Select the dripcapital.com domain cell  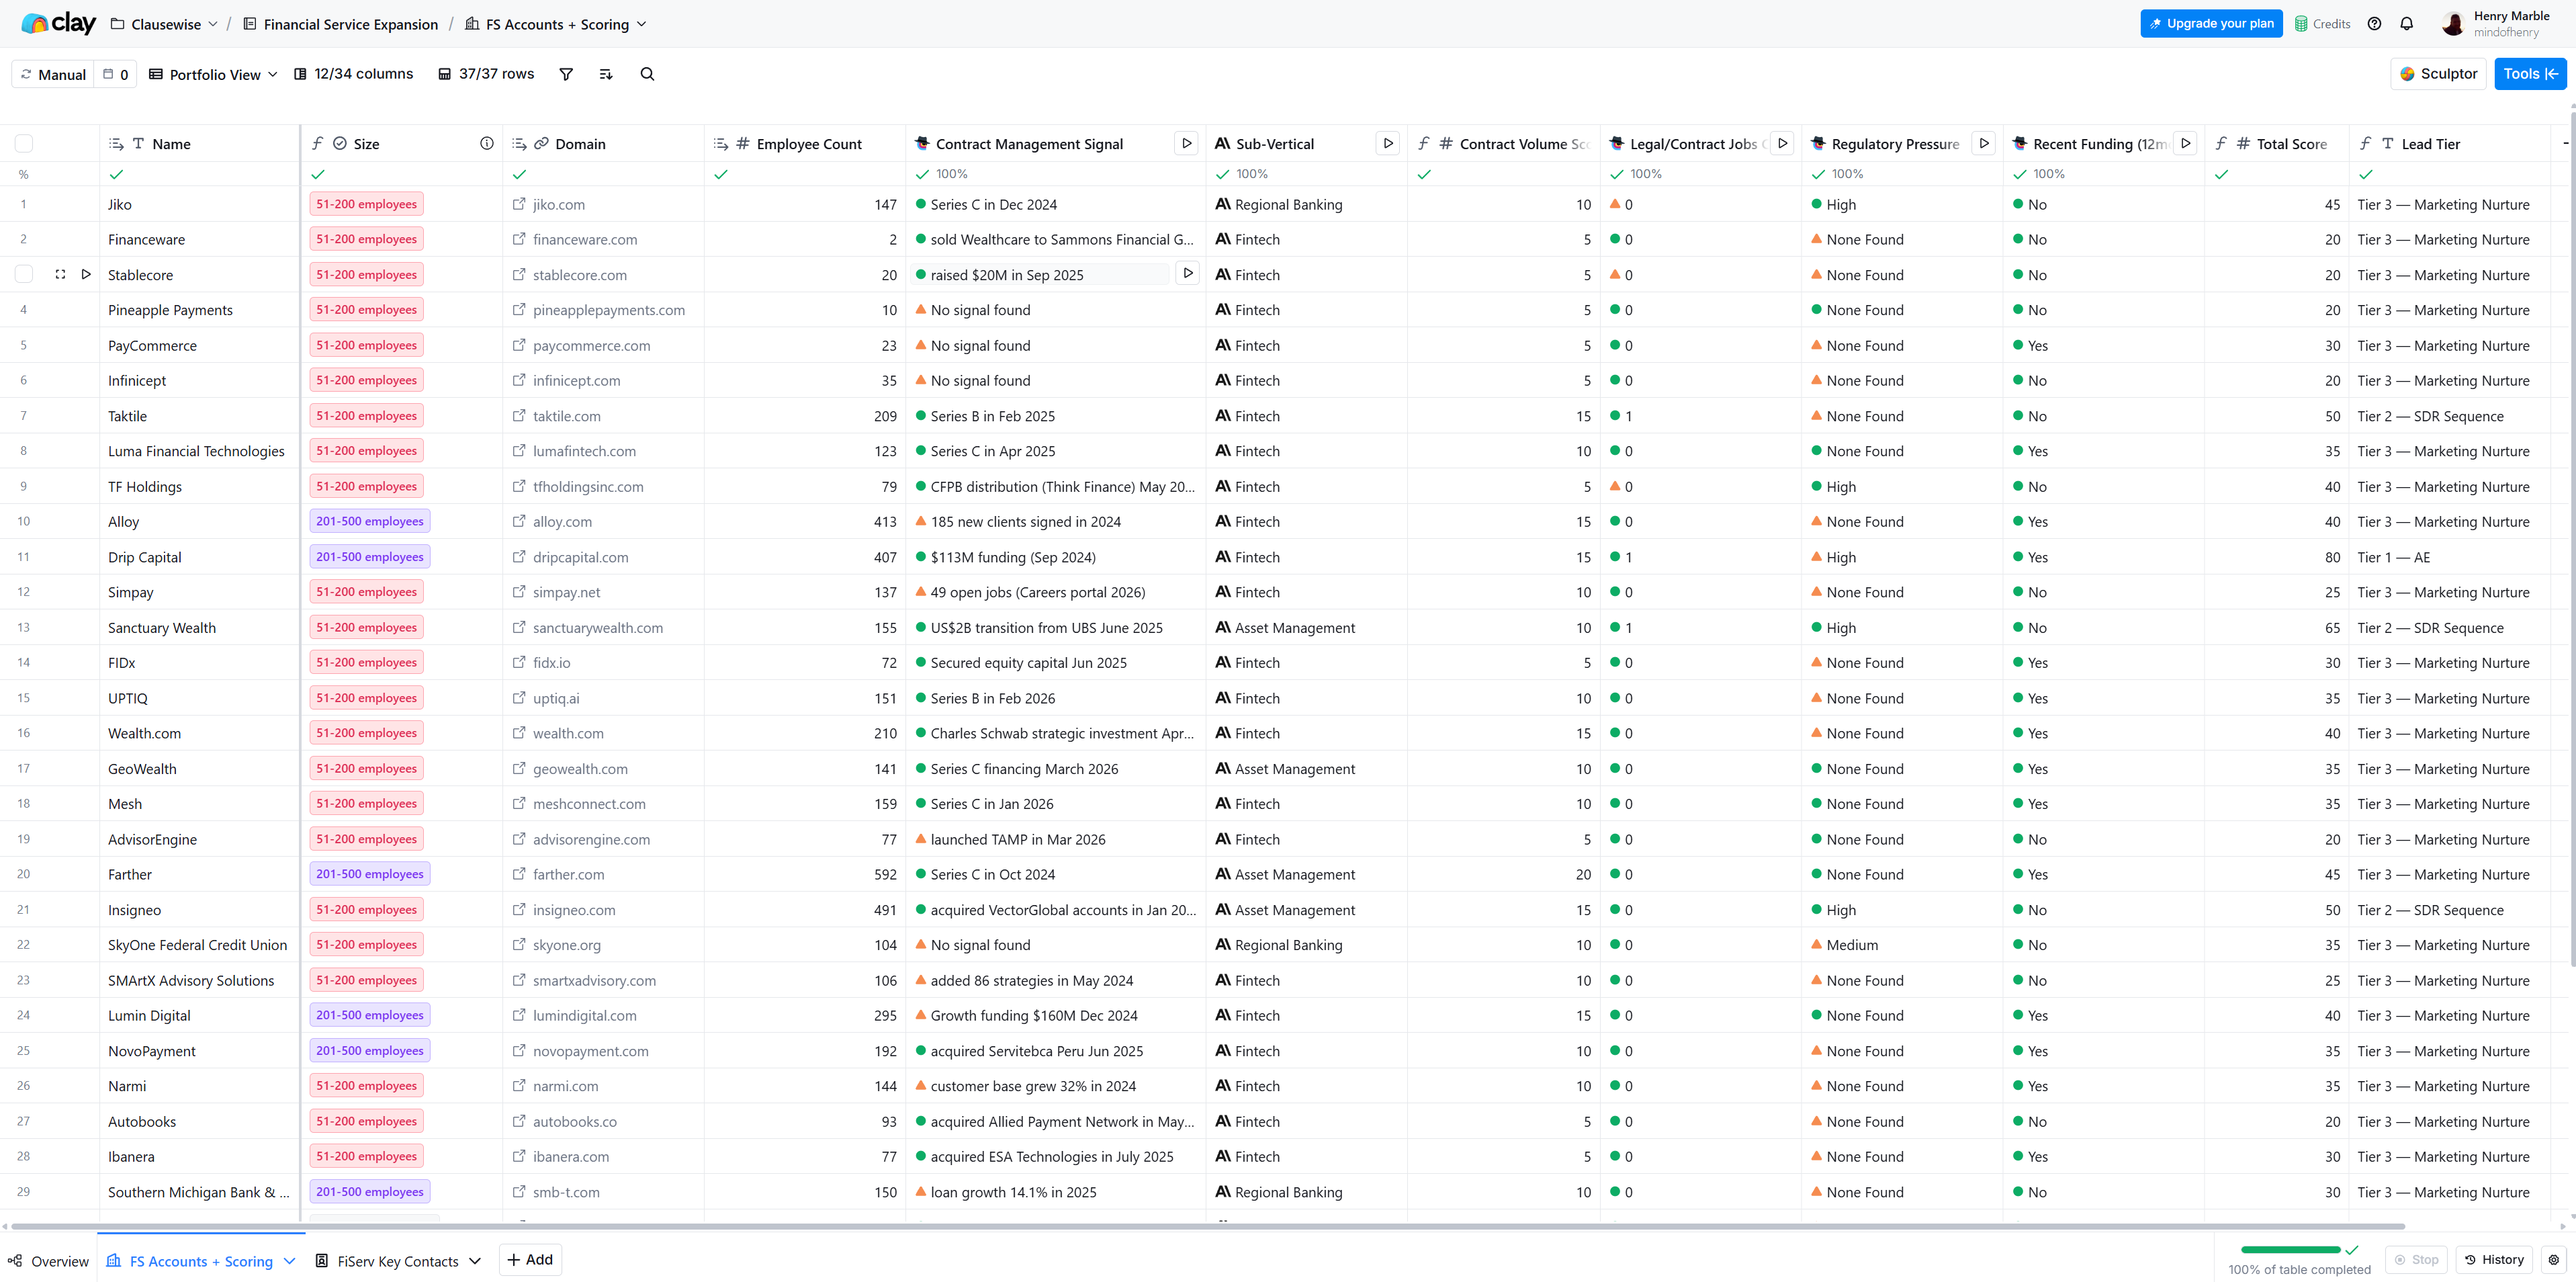[603, 557]
